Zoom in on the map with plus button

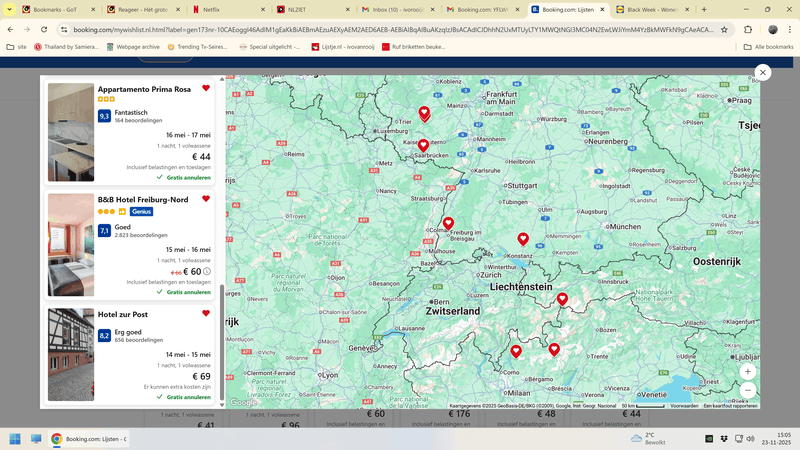click(x=747, y=371)
